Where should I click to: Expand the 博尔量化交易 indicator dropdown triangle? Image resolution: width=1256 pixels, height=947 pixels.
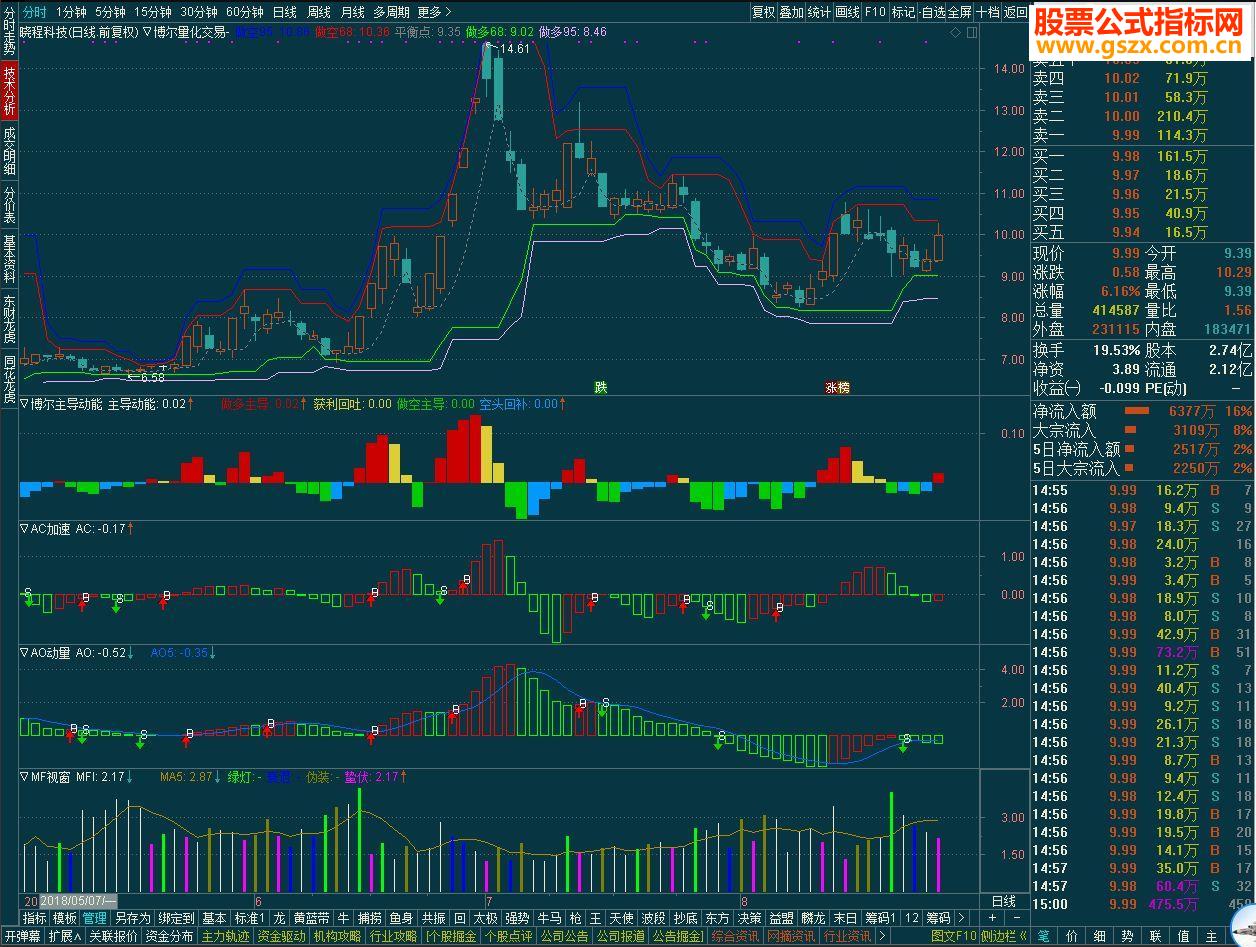[148, 32]
